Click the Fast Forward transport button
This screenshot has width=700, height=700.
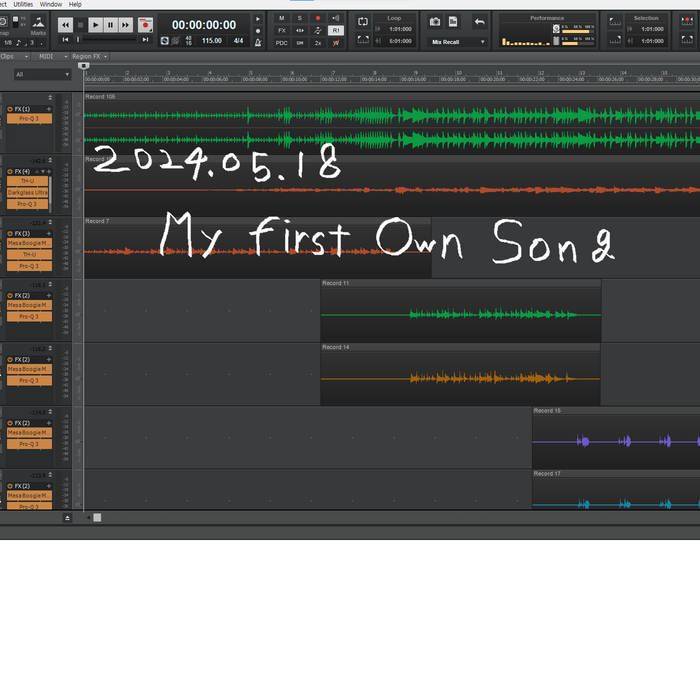coord(125,25)
